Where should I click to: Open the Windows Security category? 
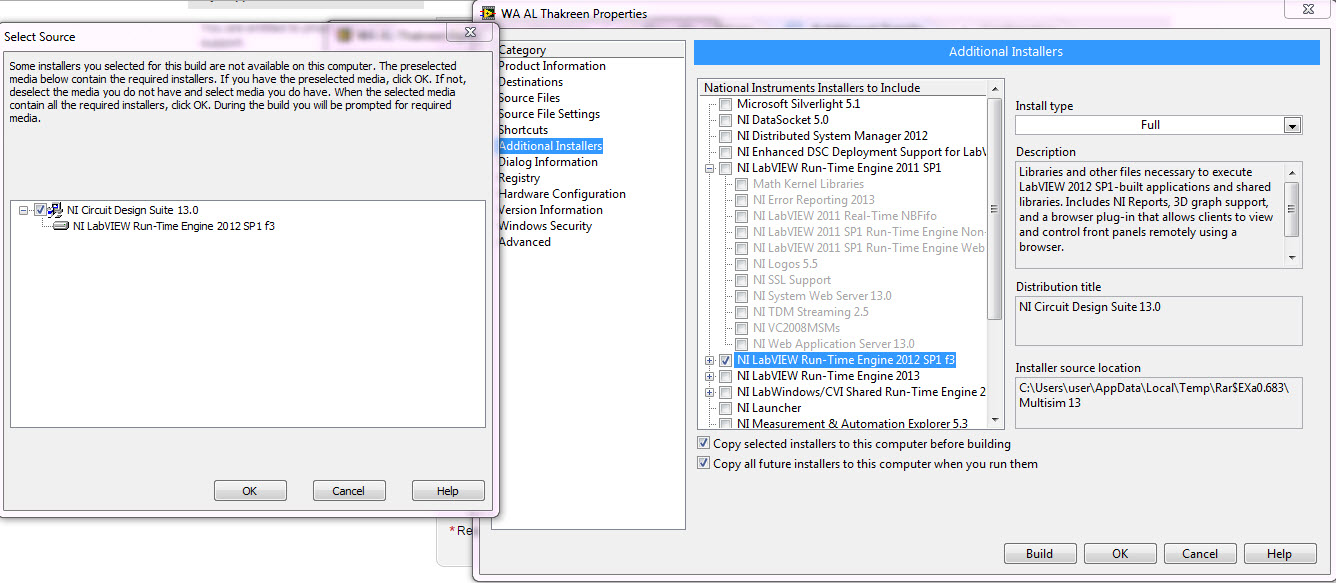pyautogui.click(x=545, y=226)
